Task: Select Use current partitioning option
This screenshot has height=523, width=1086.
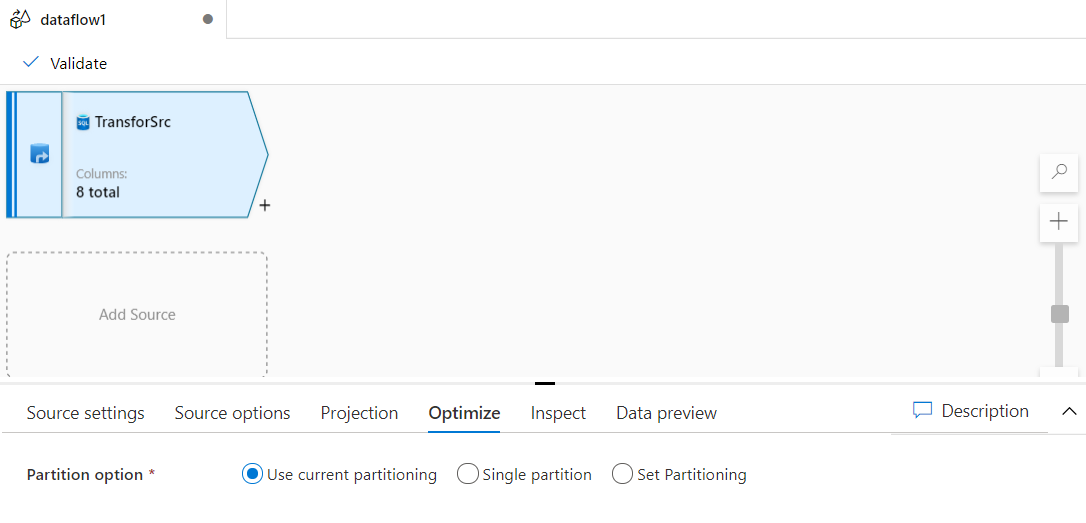Action: coord(252,474)
